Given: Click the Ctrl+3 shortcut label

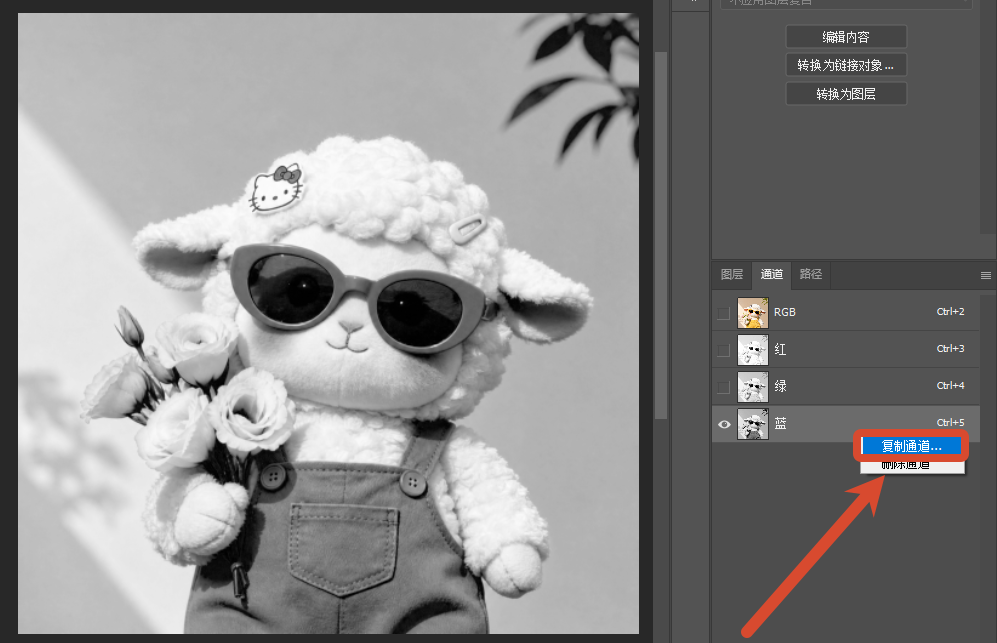Looking at the screenshot, I should [x=950, y=349].
